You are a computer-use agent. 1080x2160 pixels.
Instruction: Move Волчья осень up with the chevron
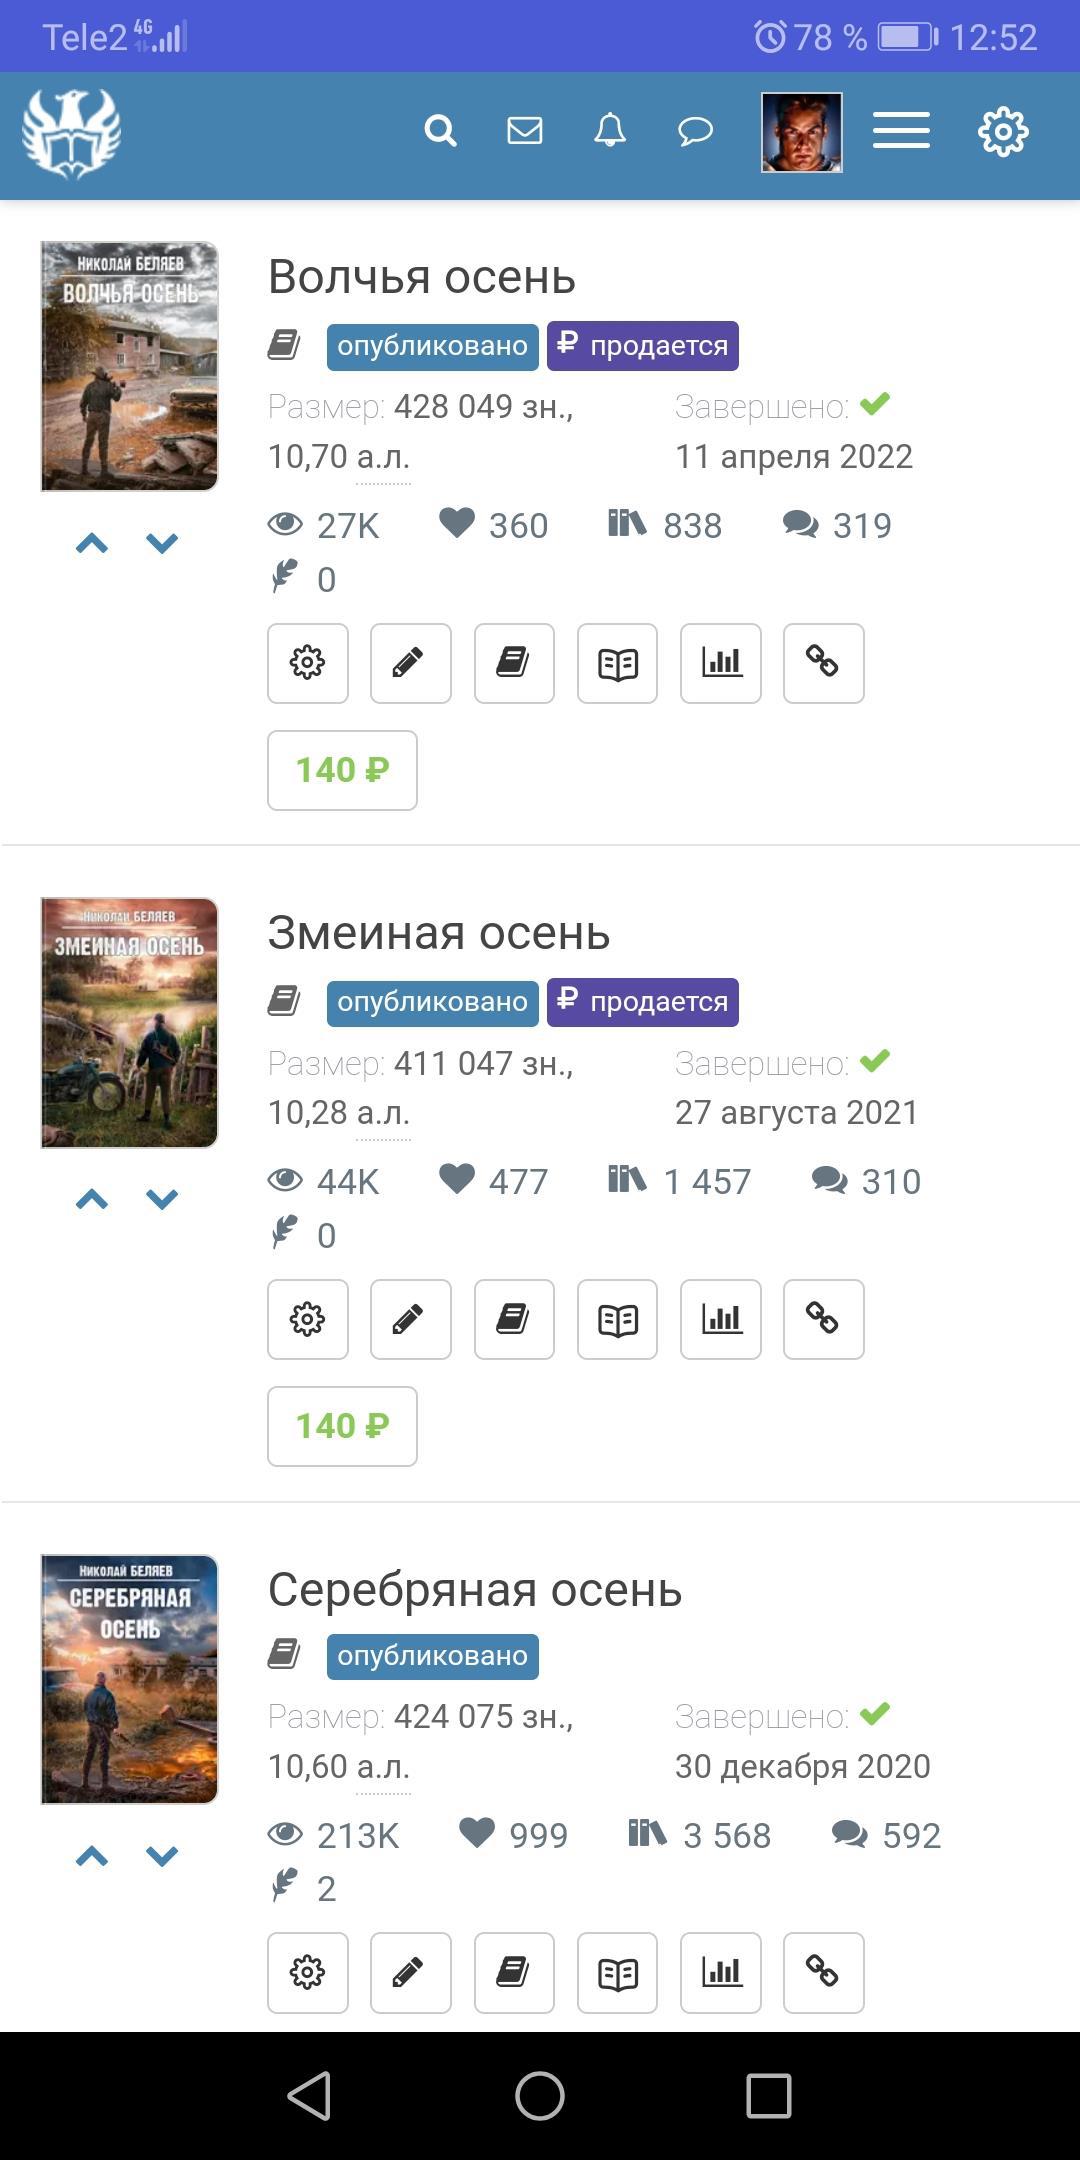pos(92,544)
